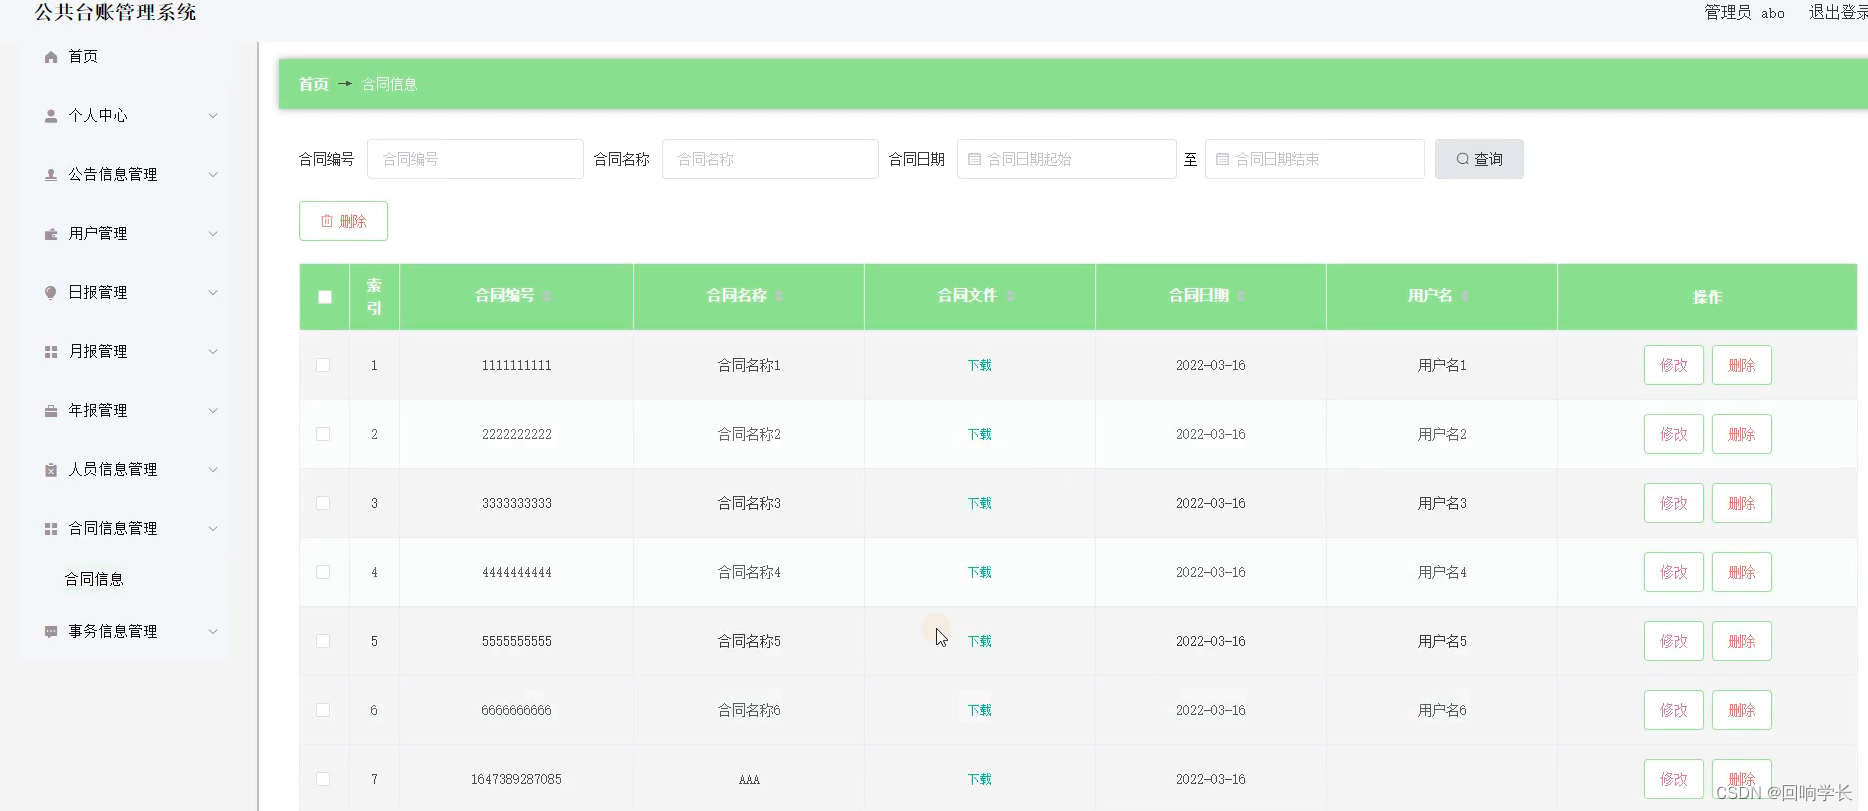Check the row for 合同名称3
This screenshot has width=1868, height=811.
coord(323,503)
